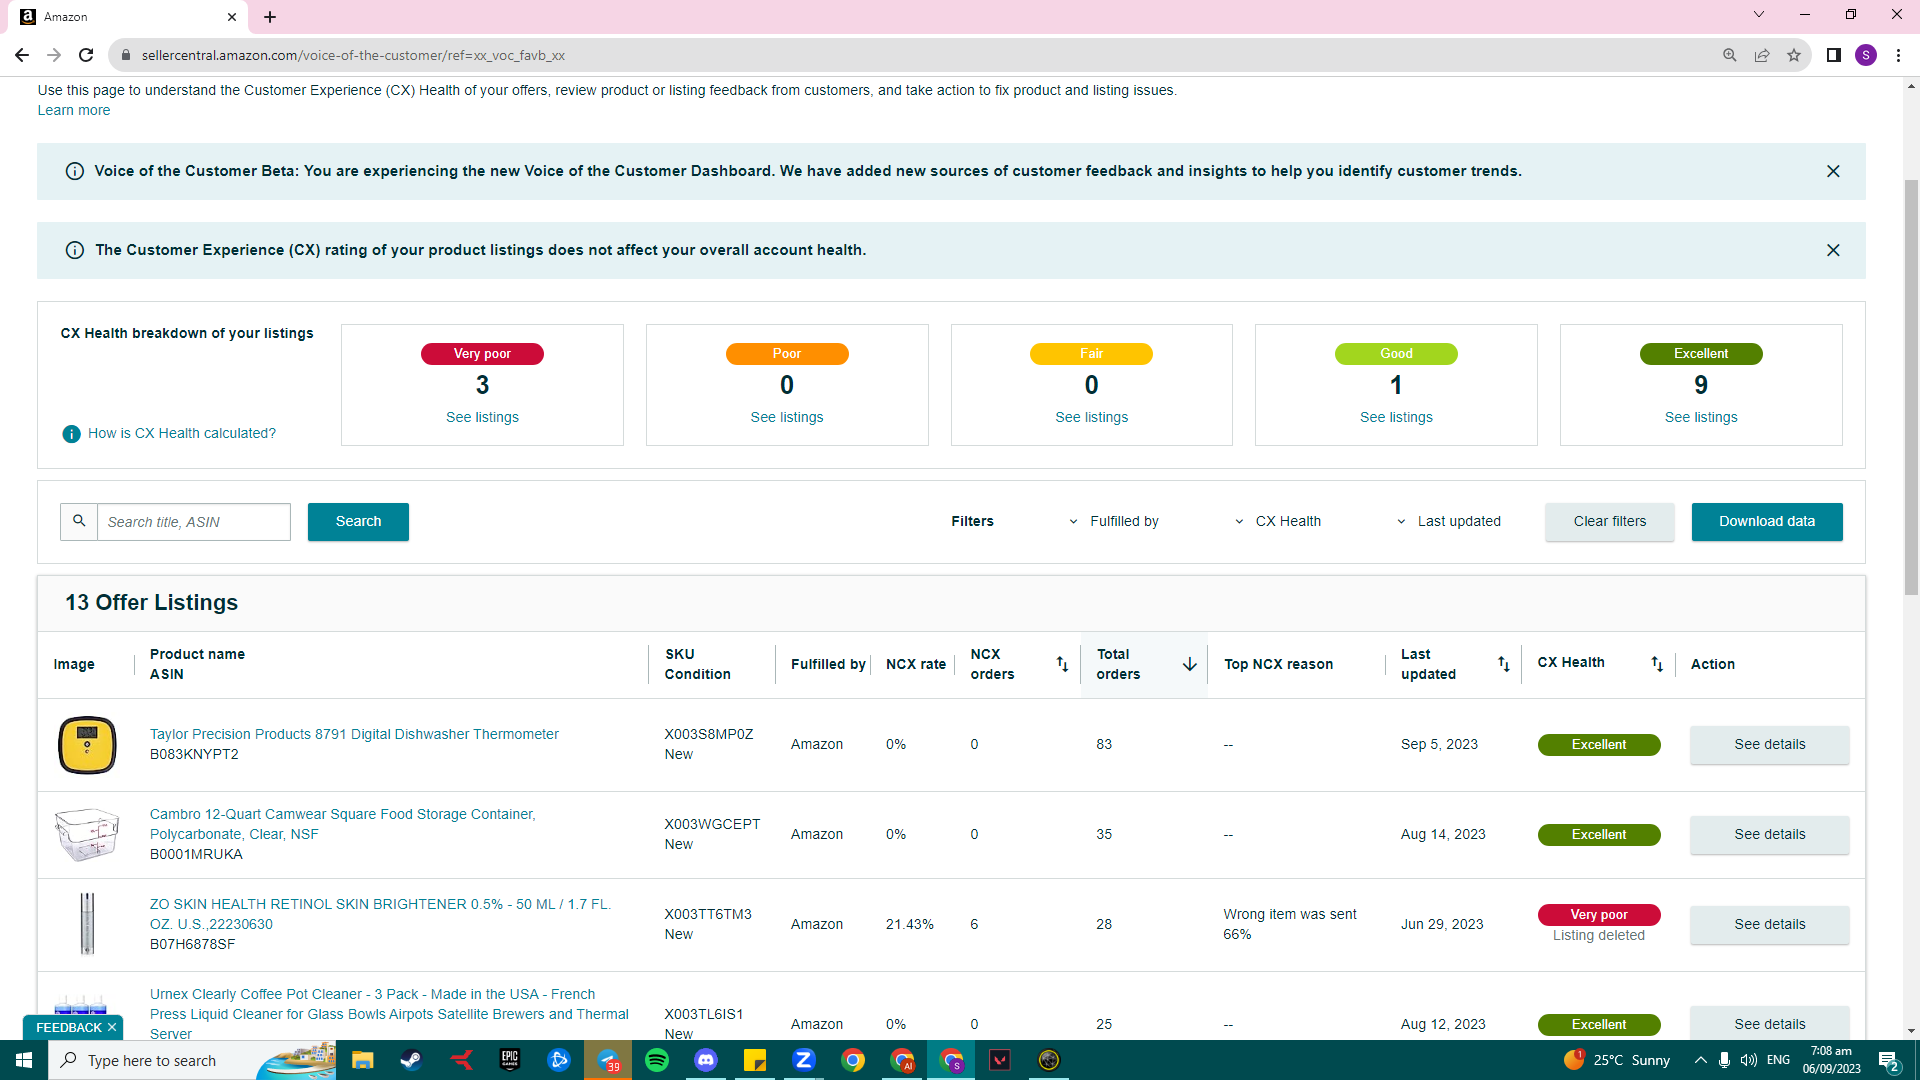
Task: Dismiss the Voice of the Customer Beta banner
Action: click(x=1833, y=171)
